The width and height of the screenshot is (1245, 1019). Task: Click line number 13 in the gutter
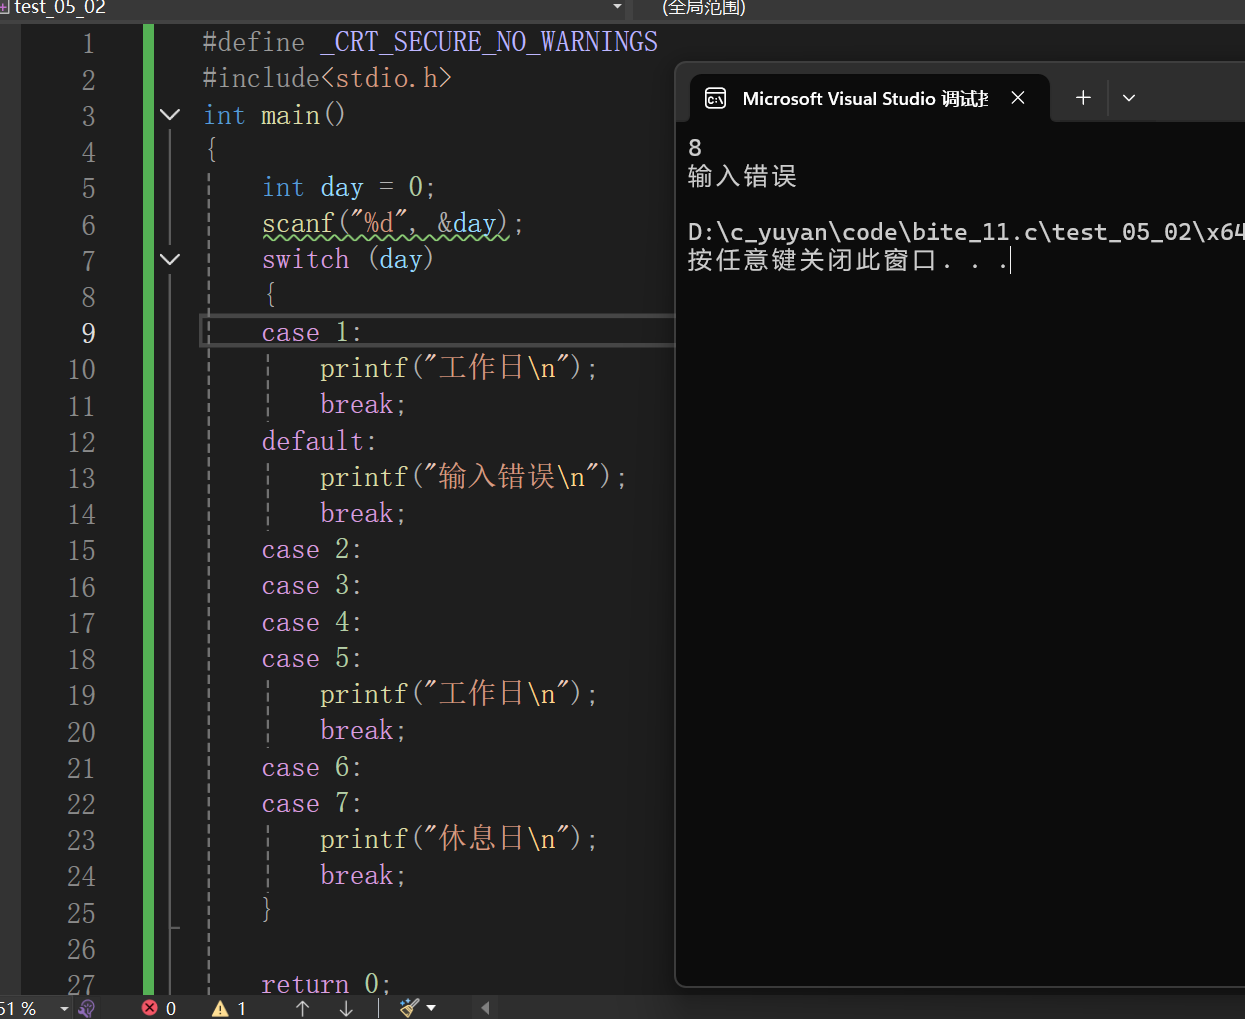(82, 478)
